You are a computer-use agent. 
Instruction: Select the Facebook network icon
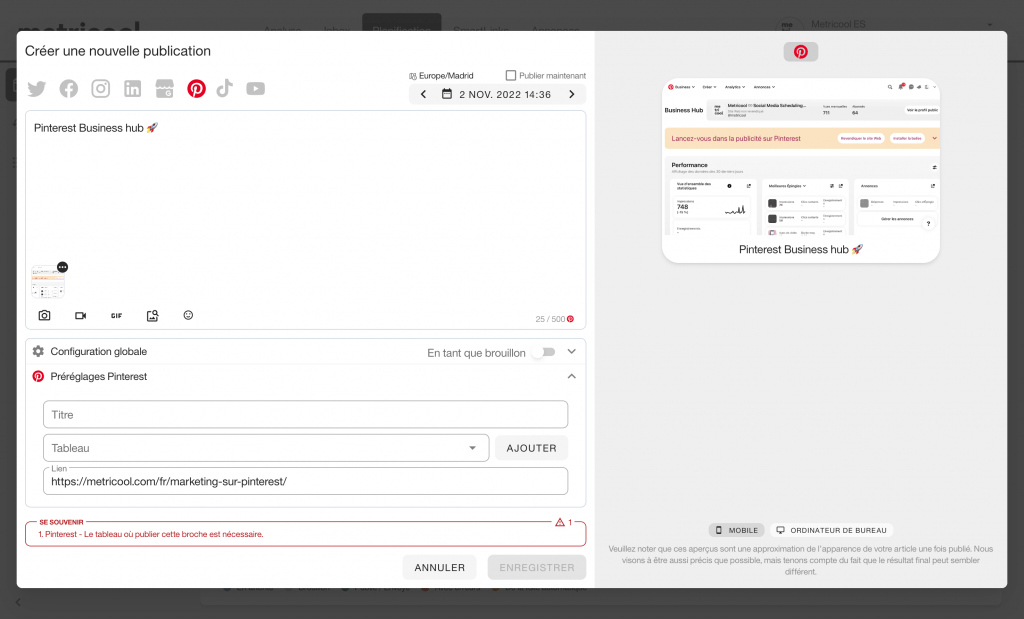point(69,89)
